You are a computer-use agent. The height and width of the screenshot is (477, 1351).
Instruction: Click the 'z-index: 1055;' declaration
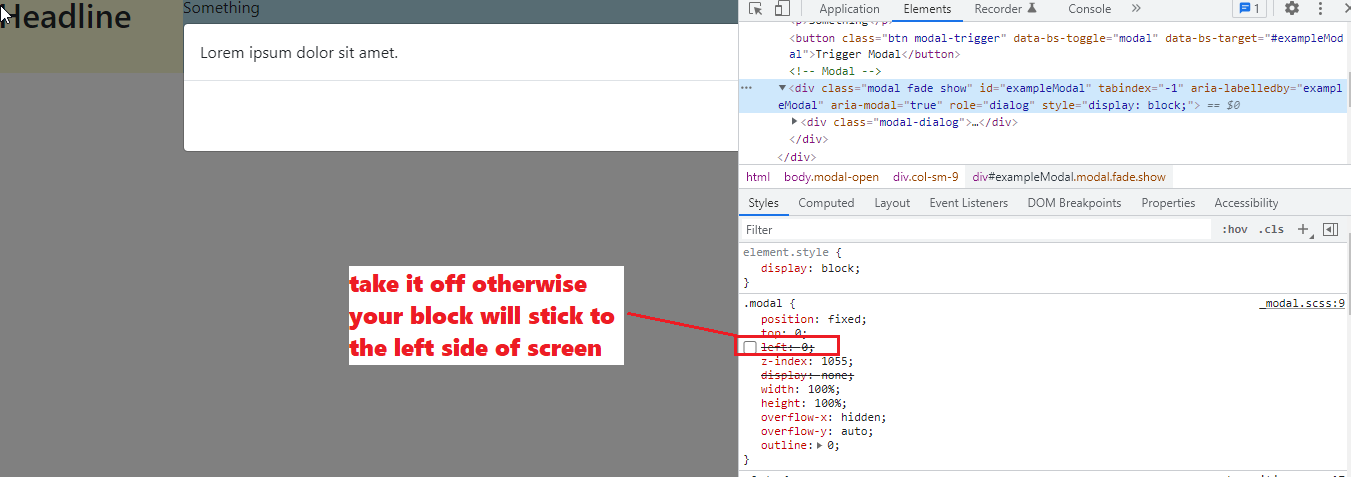click(x=807, y=361)
